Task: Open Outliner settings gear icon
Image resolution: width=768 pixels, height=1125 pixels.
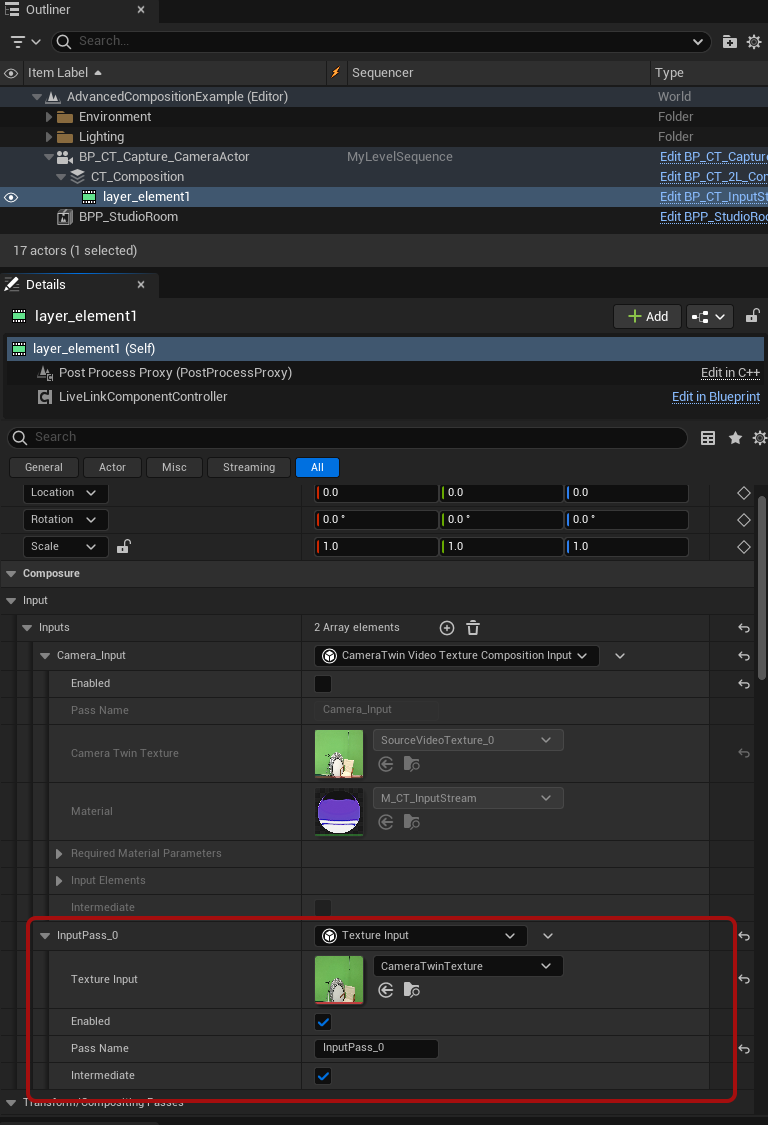Action: coord(754,41)
